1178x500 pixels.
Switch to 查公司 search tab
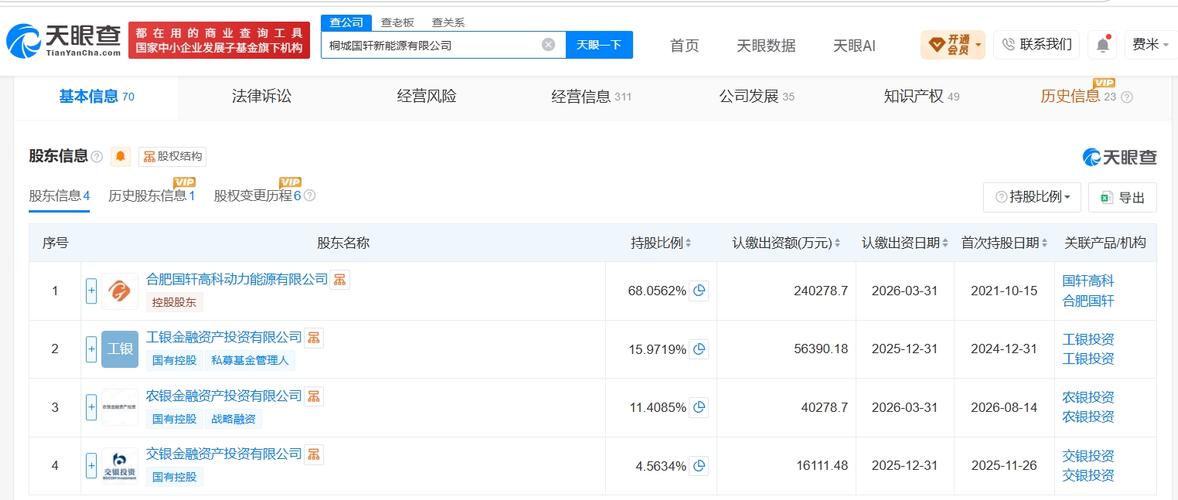(x=346, y=23)
